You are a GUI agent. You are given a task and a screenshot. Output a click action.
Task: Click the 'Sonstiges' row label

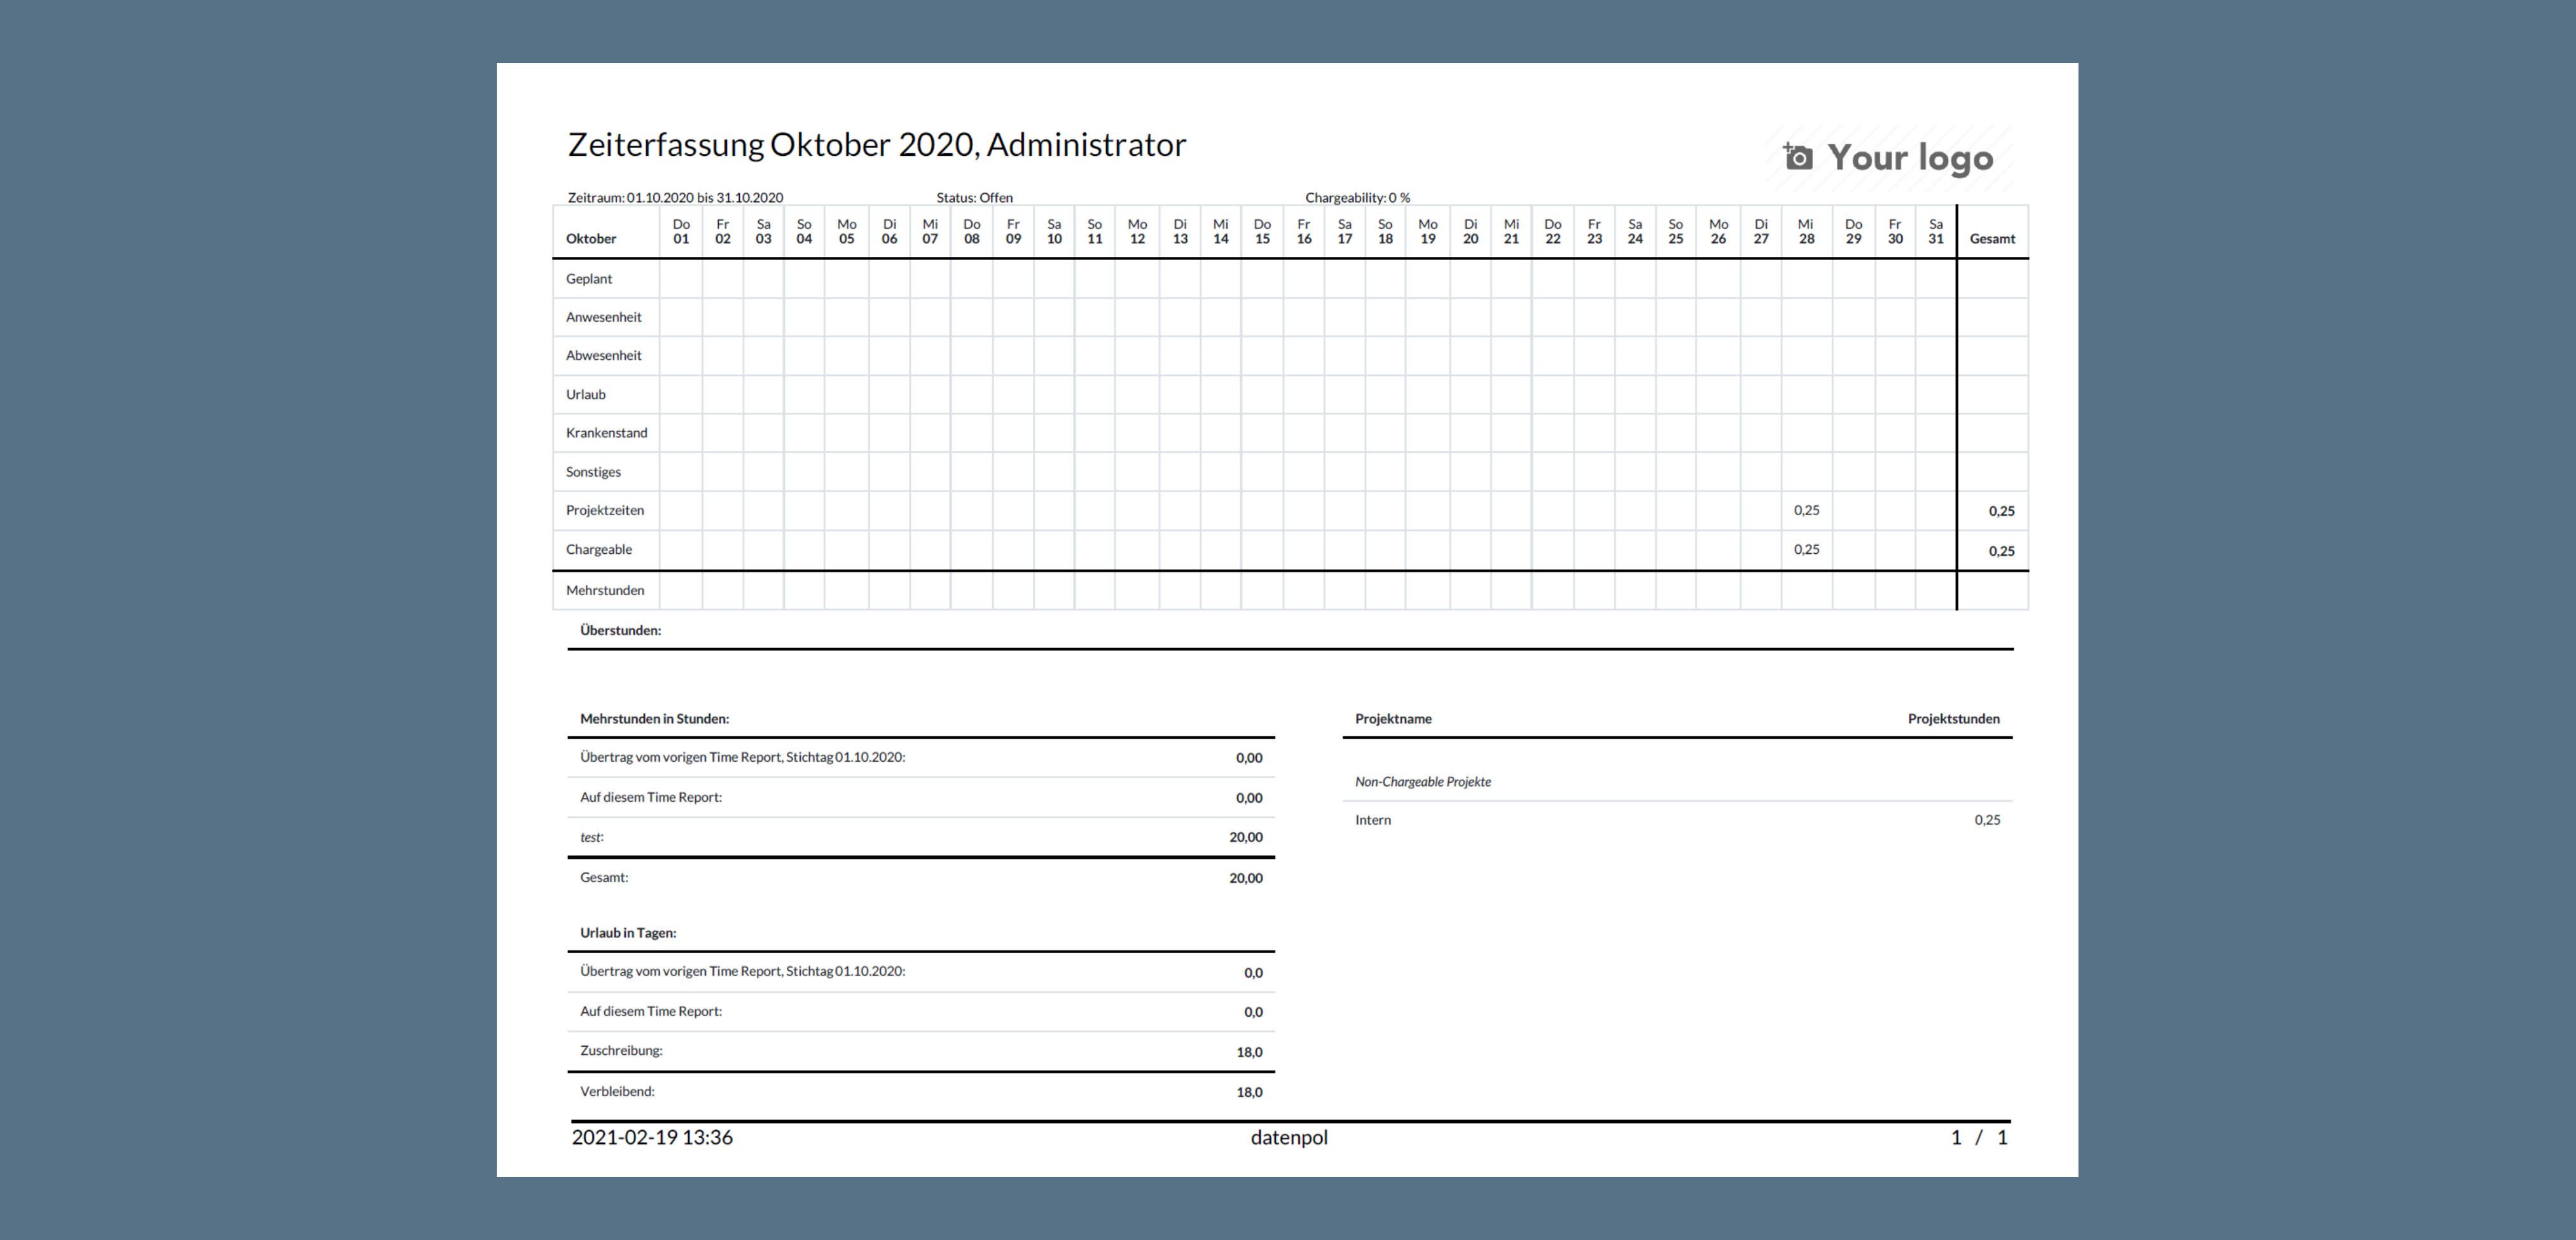[x=593, y=472]
